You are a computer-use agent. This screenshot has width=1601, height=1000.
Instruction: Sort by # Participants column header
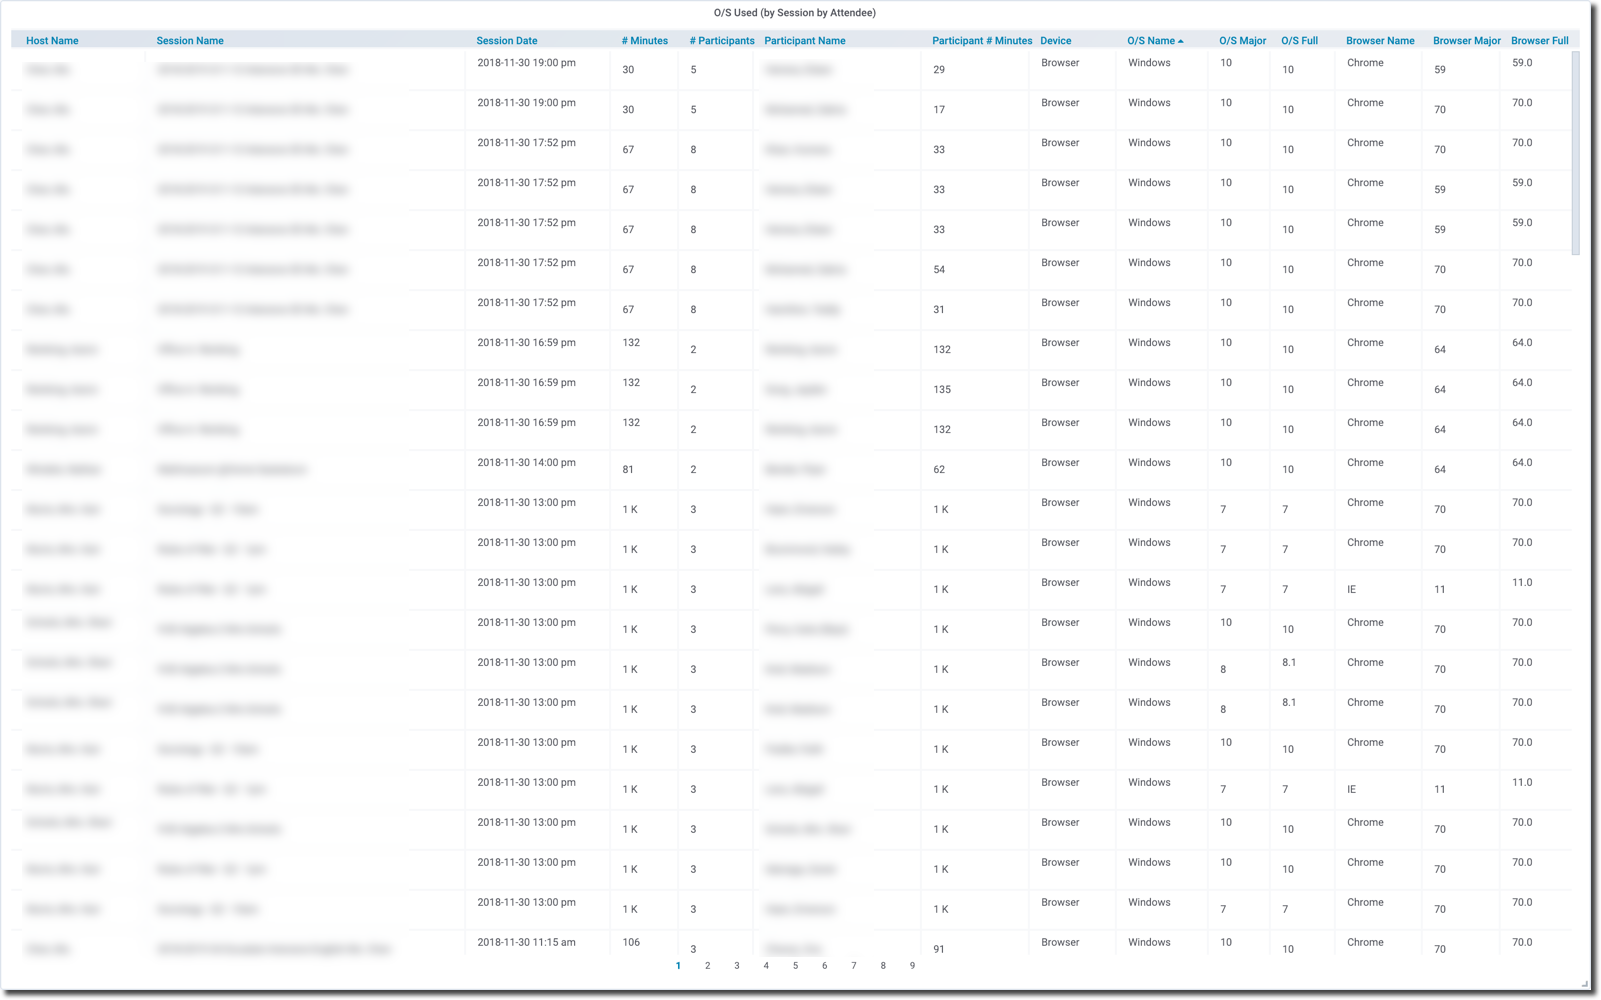[721, 41]
